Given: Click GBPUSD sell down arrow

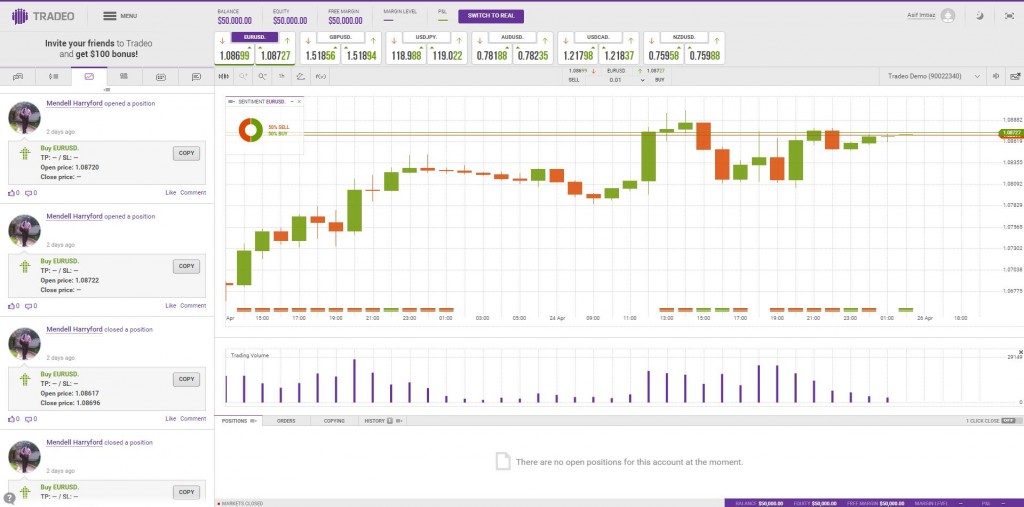Looking at the screenshot, I should 308,40.
